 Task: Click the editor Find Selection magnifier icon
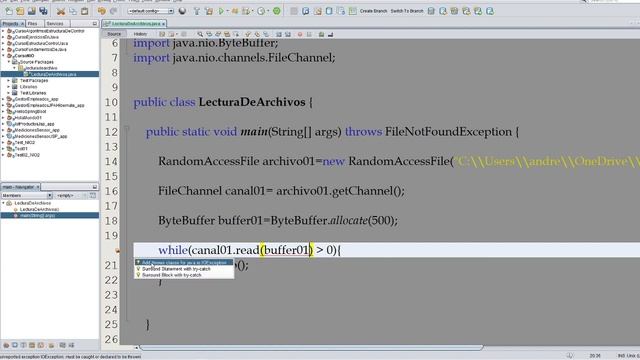point(200,34)
